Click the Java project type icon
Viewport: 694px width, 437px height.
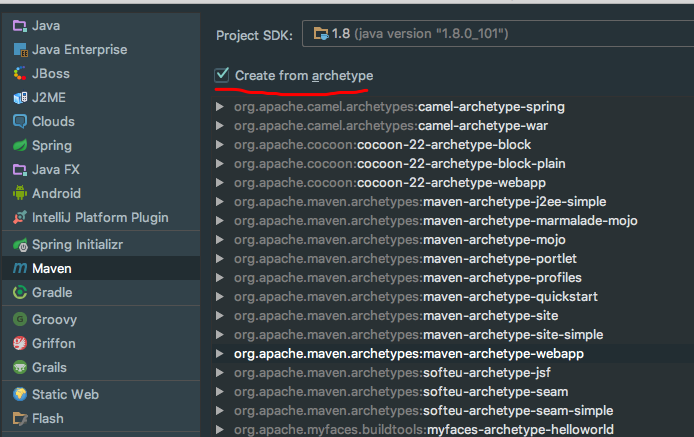(x=19, y=26)
